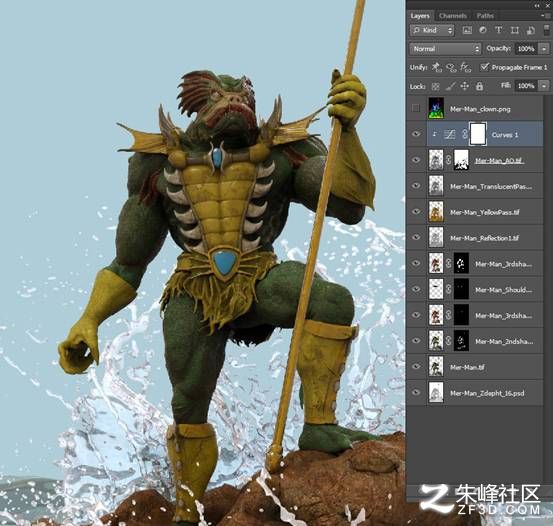Viewport: 553px width, 526px height.
Task: Filter layers by adjustment layers icon
Action: click(483, 30)
